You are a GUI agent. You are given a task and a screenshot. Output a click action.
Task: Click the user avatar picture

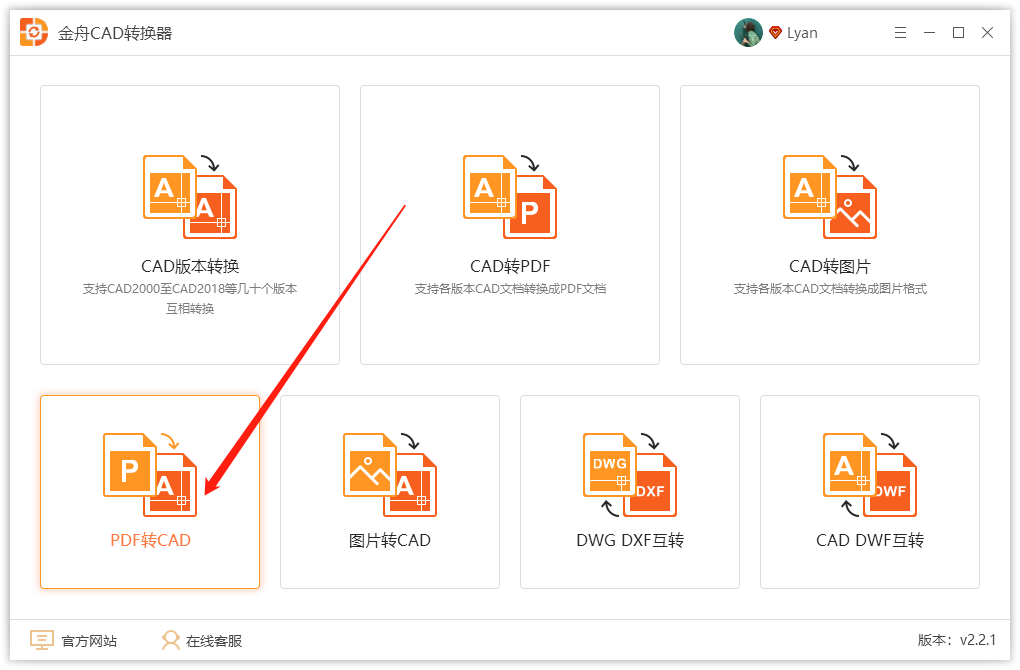click(748, 33)
